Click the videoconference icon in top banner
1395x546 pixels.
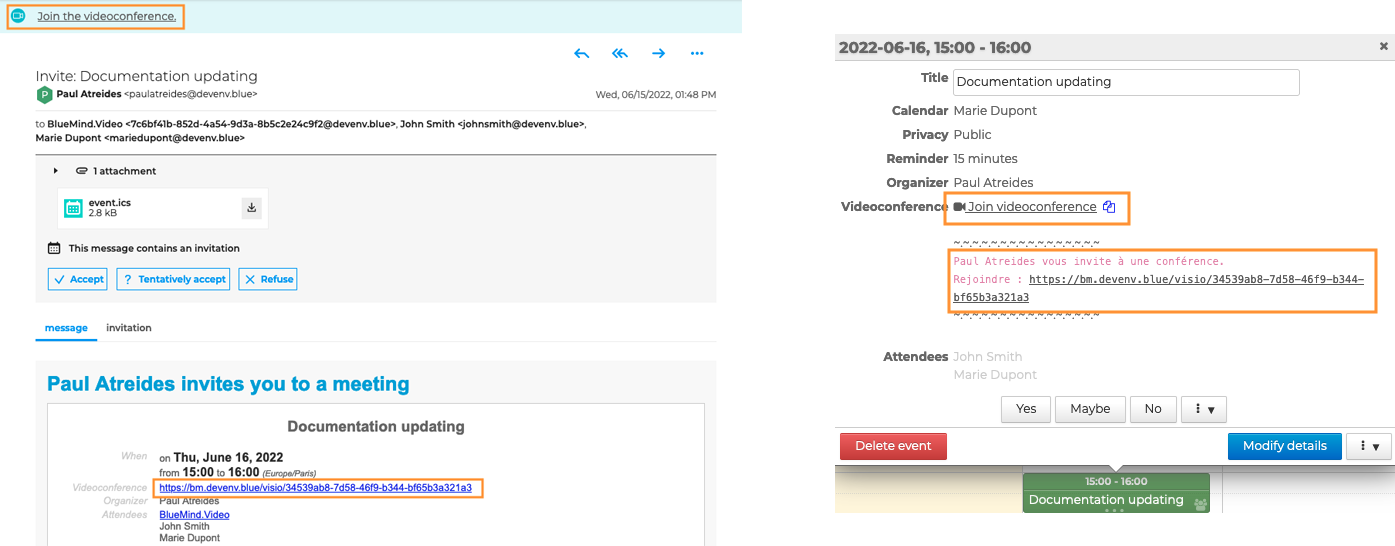(17, 16)
